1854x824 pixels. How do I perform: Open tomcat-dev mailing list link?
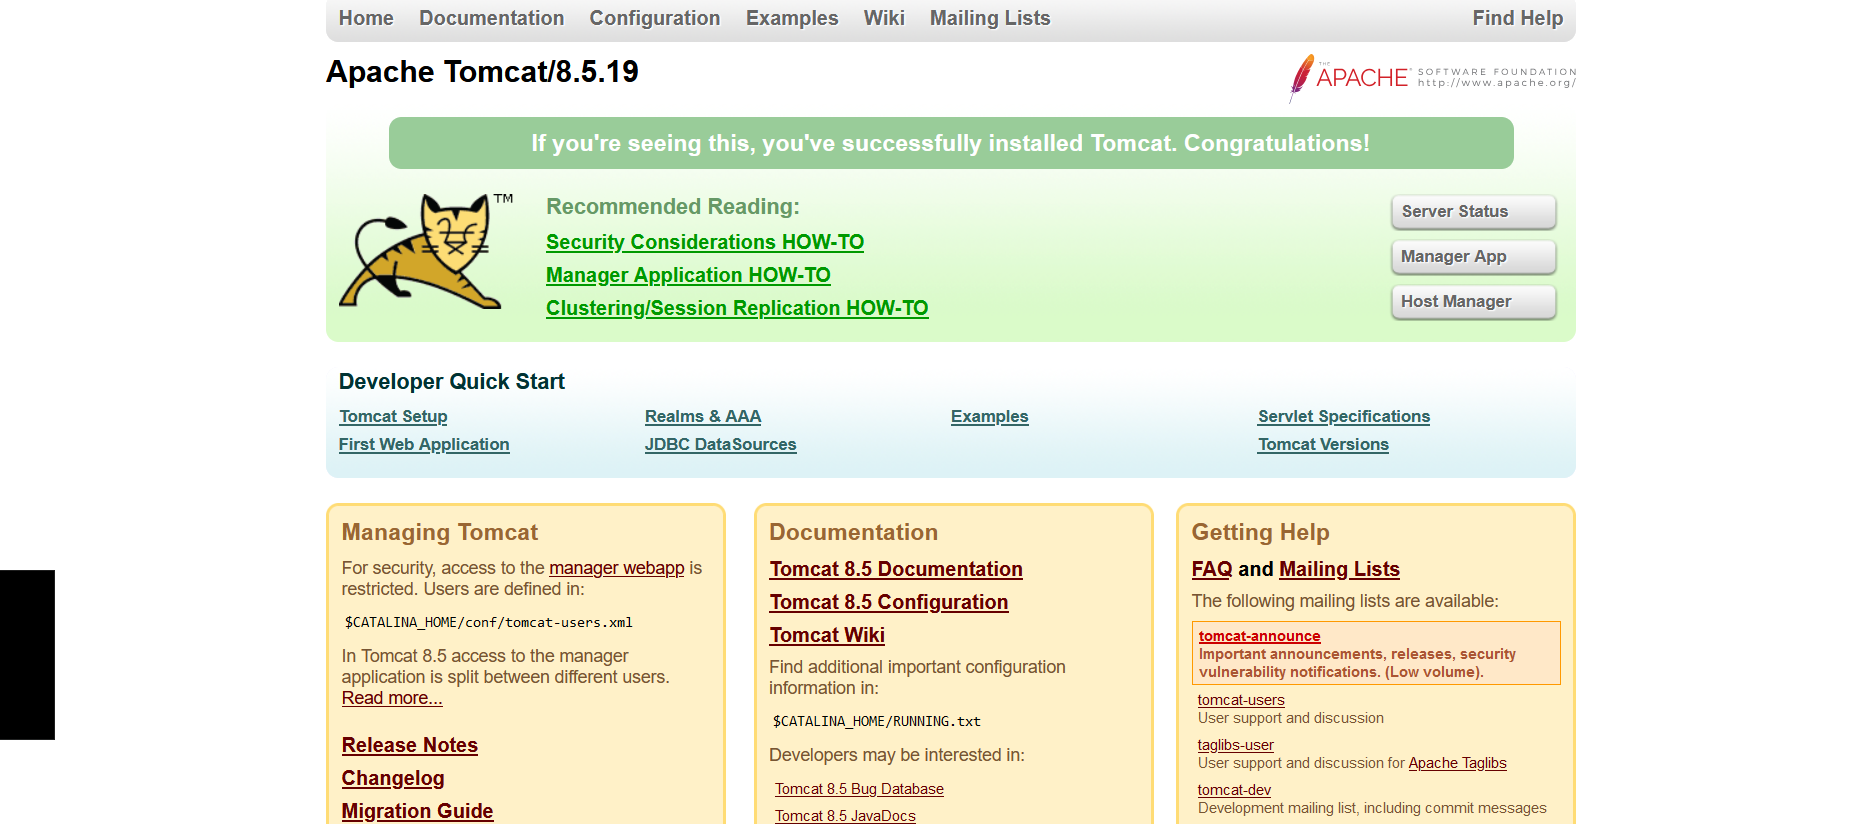pyautogui.click(x=1234, y=790)
